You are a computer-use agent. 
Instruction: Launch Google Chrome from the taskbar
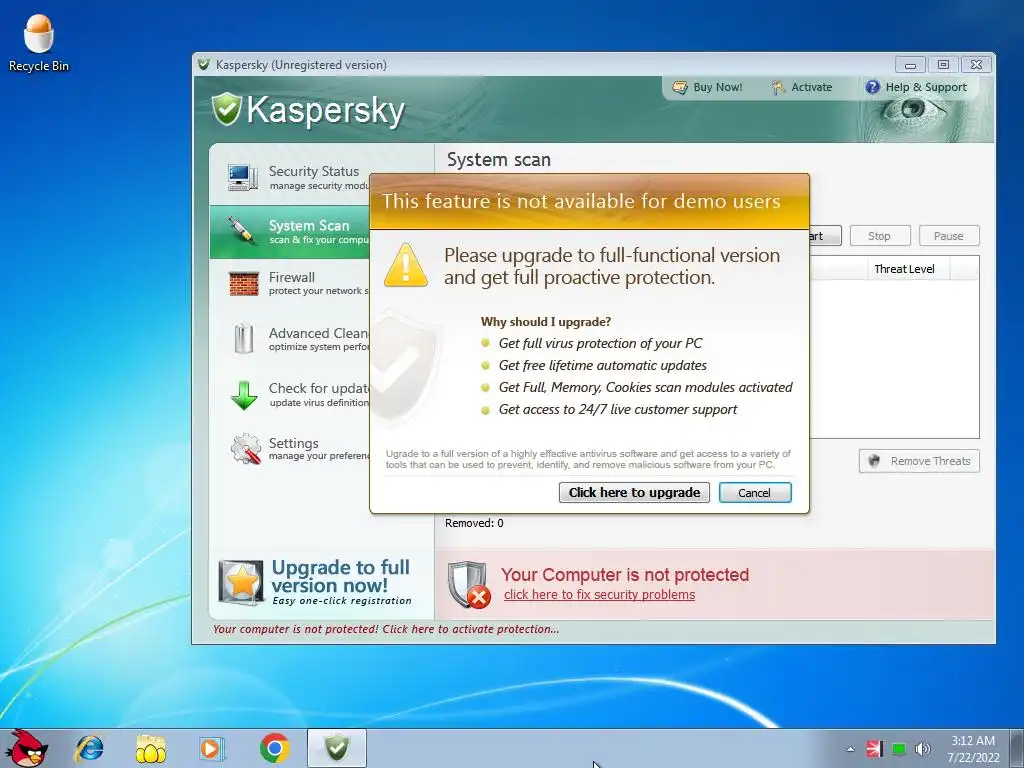point(274,748)
